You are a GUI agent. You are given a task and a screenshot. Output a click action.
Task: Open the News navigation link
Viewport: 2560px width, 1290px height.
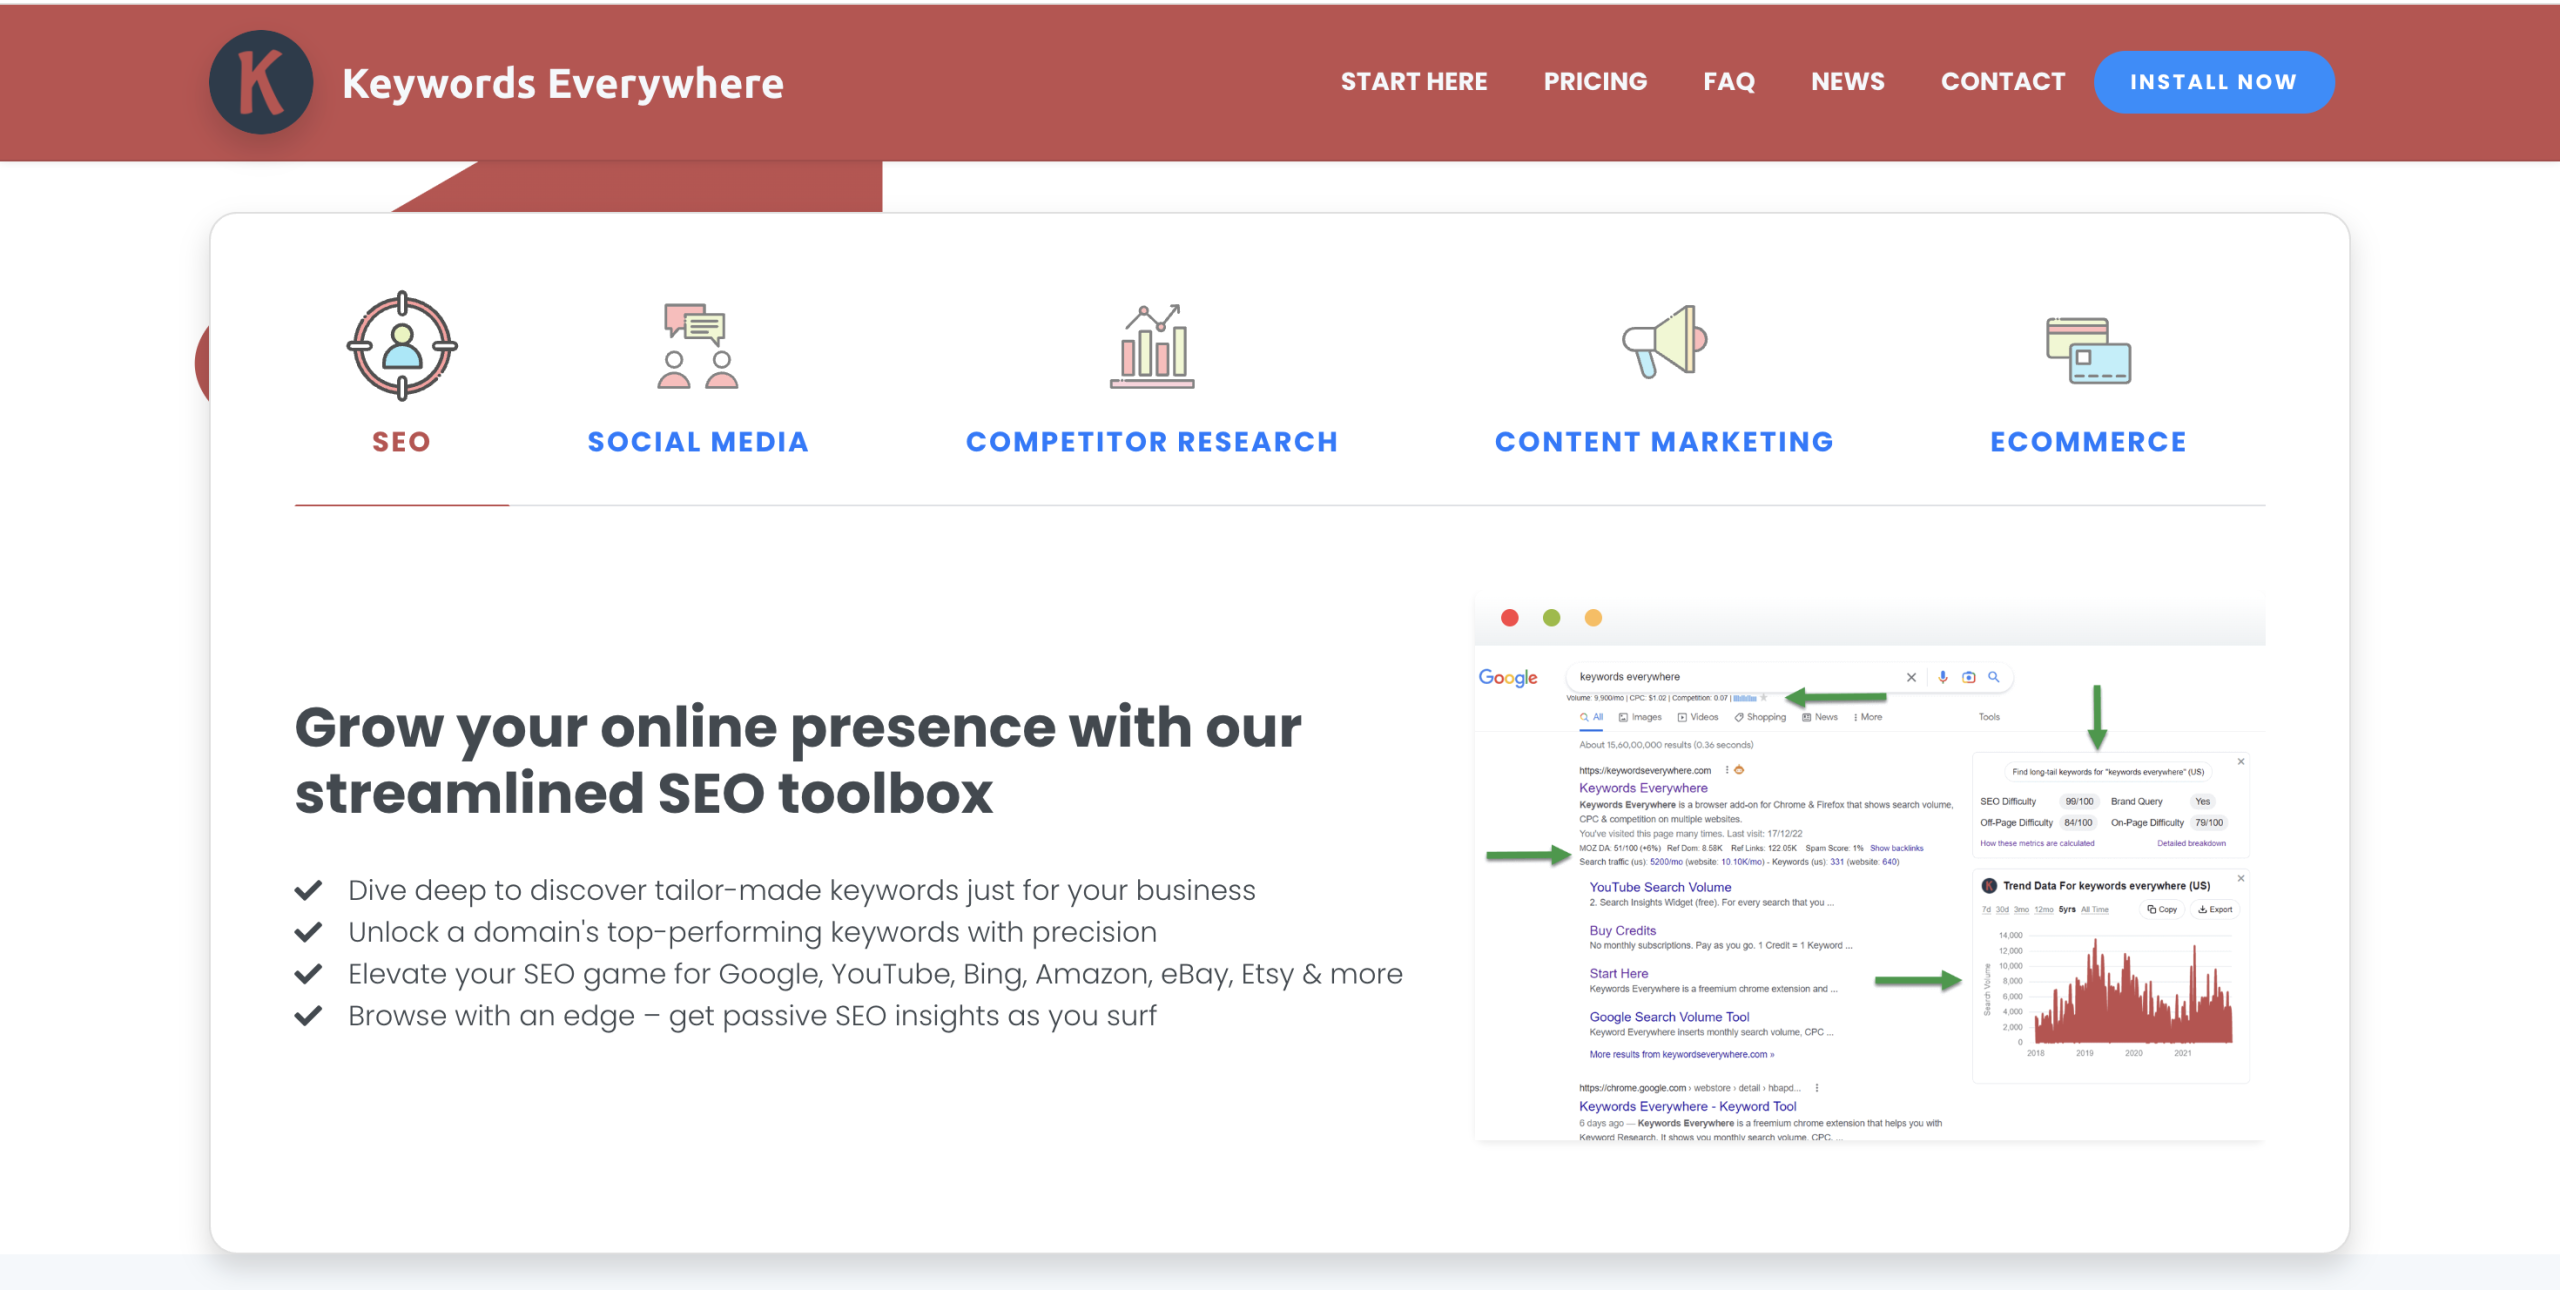tap(1848, 82)
